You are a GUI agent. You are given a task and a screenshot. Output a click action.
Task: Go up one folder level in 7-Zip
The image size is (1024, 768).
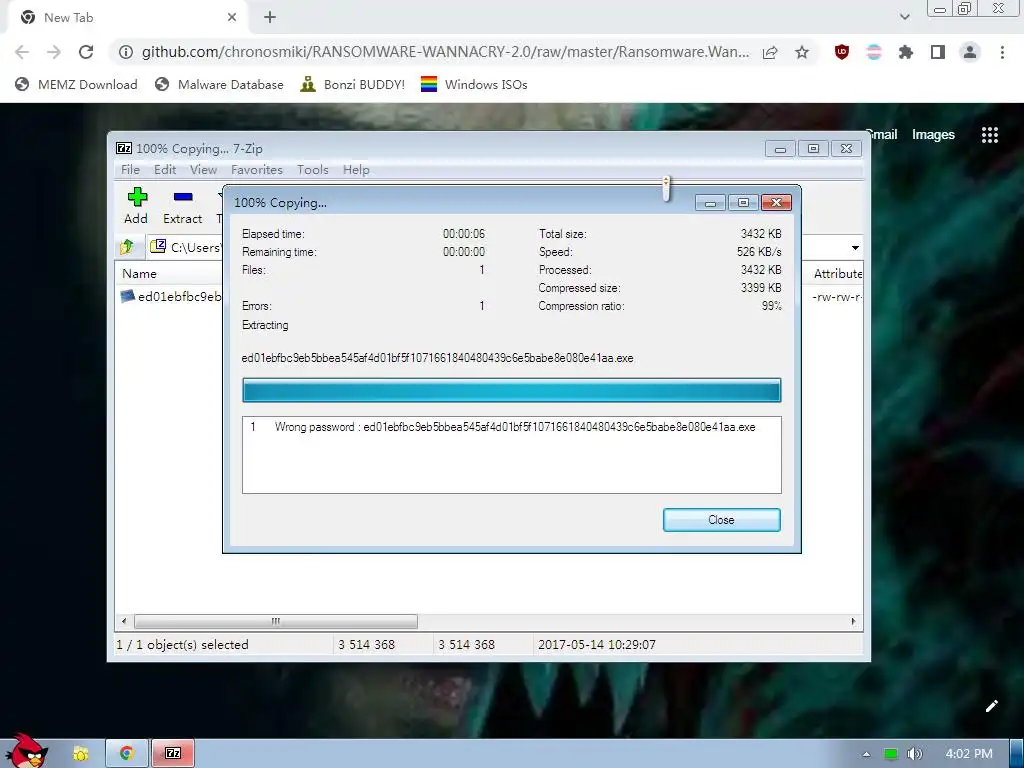pos(127,247)
